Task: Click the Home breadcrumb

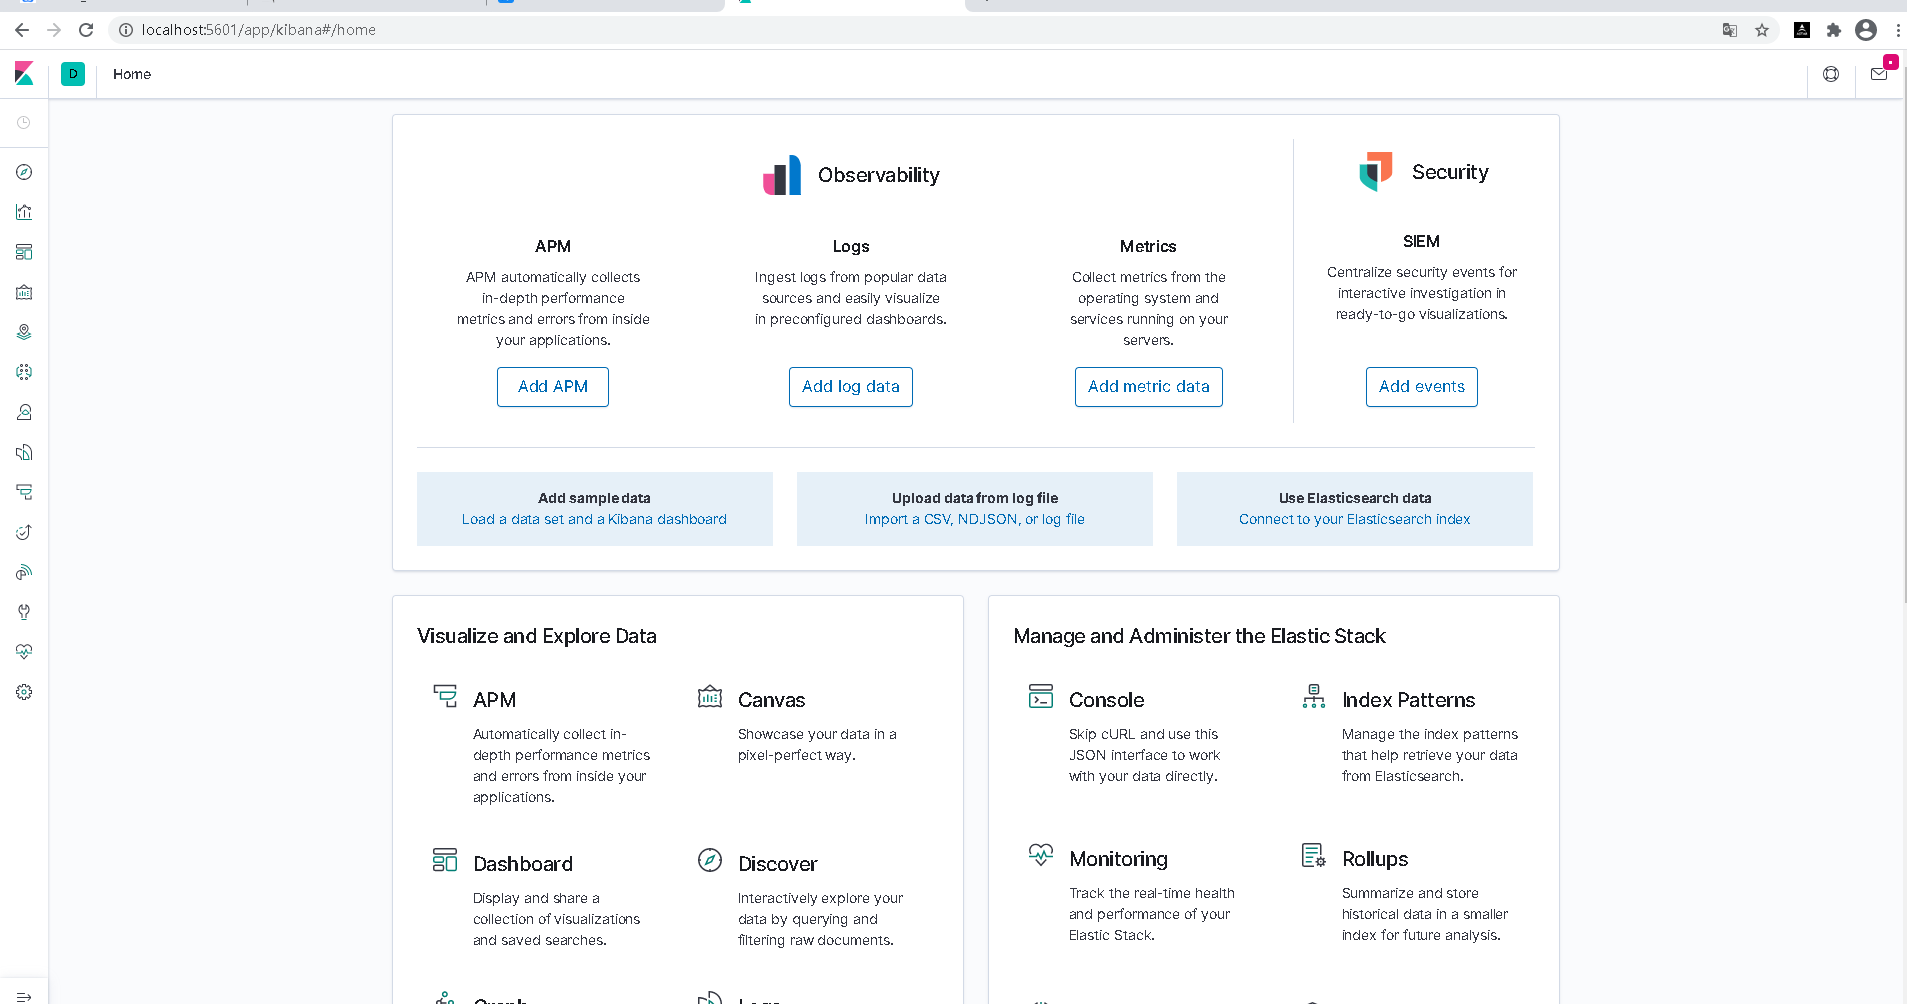Action: 132,74
